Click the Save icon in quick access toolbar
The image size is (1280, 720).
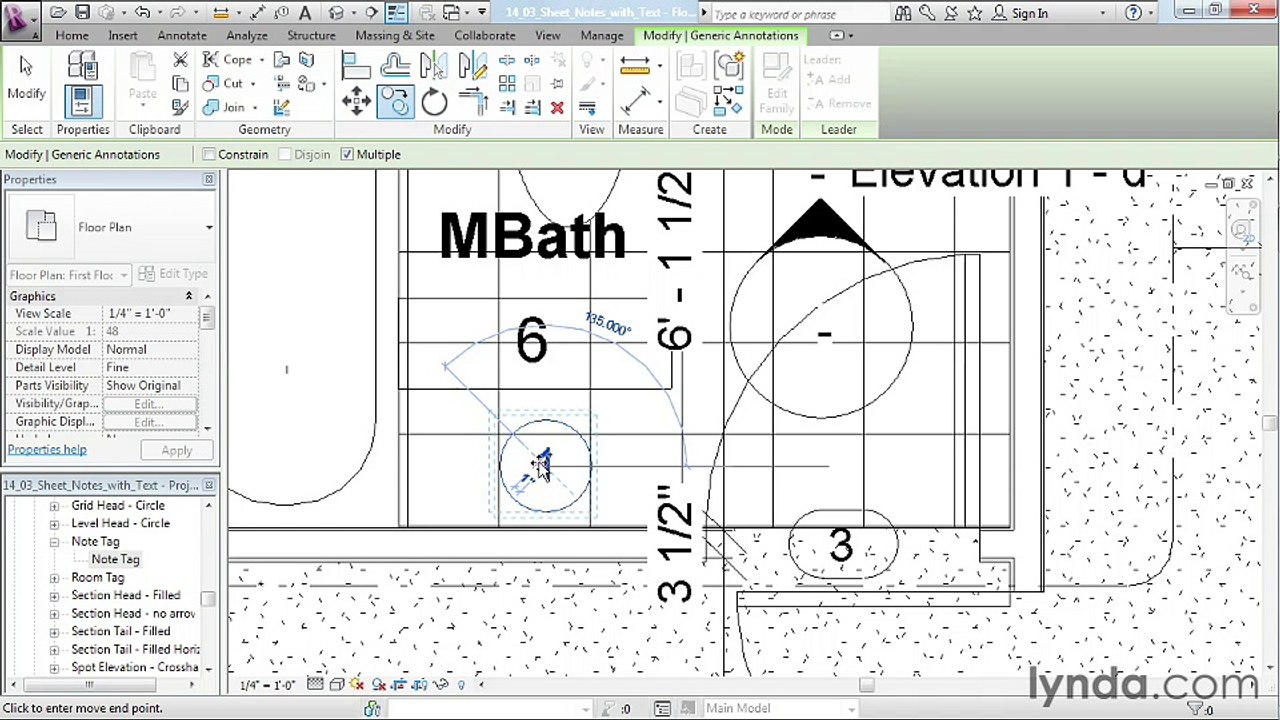click(82, 13)
